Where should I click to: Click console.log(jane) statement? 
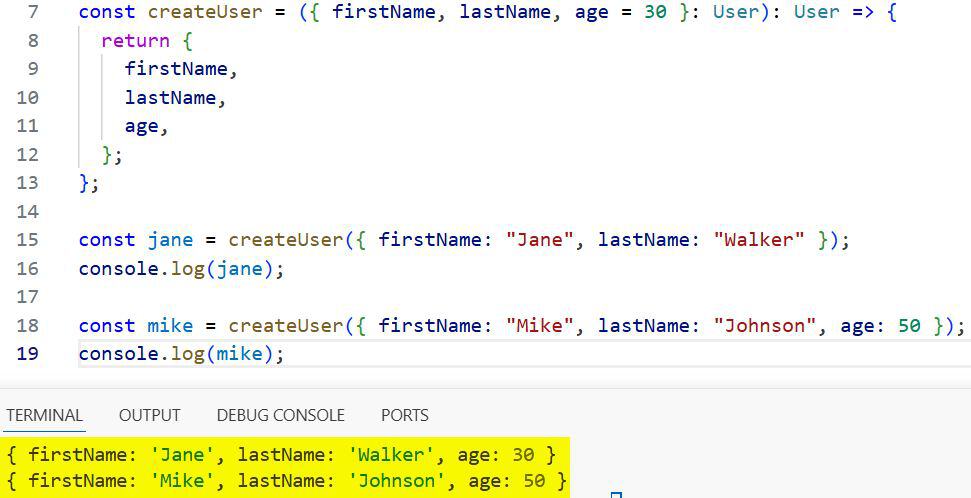[x=181, y=269]
